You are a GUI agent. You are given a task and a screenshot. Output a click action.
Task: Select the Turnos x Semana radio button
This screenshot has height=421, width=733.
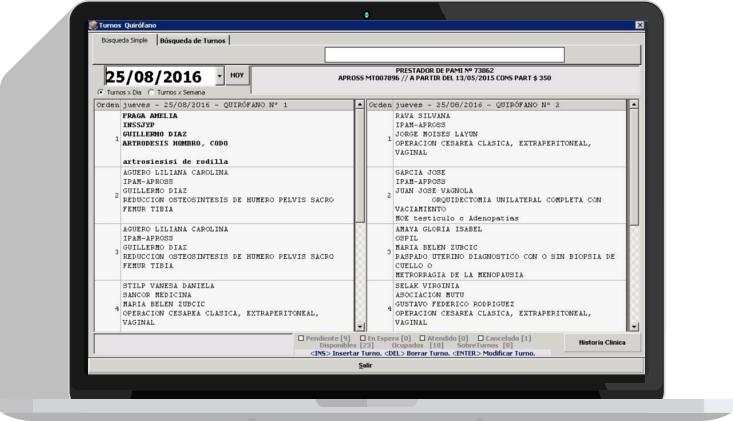coord(151,92)
